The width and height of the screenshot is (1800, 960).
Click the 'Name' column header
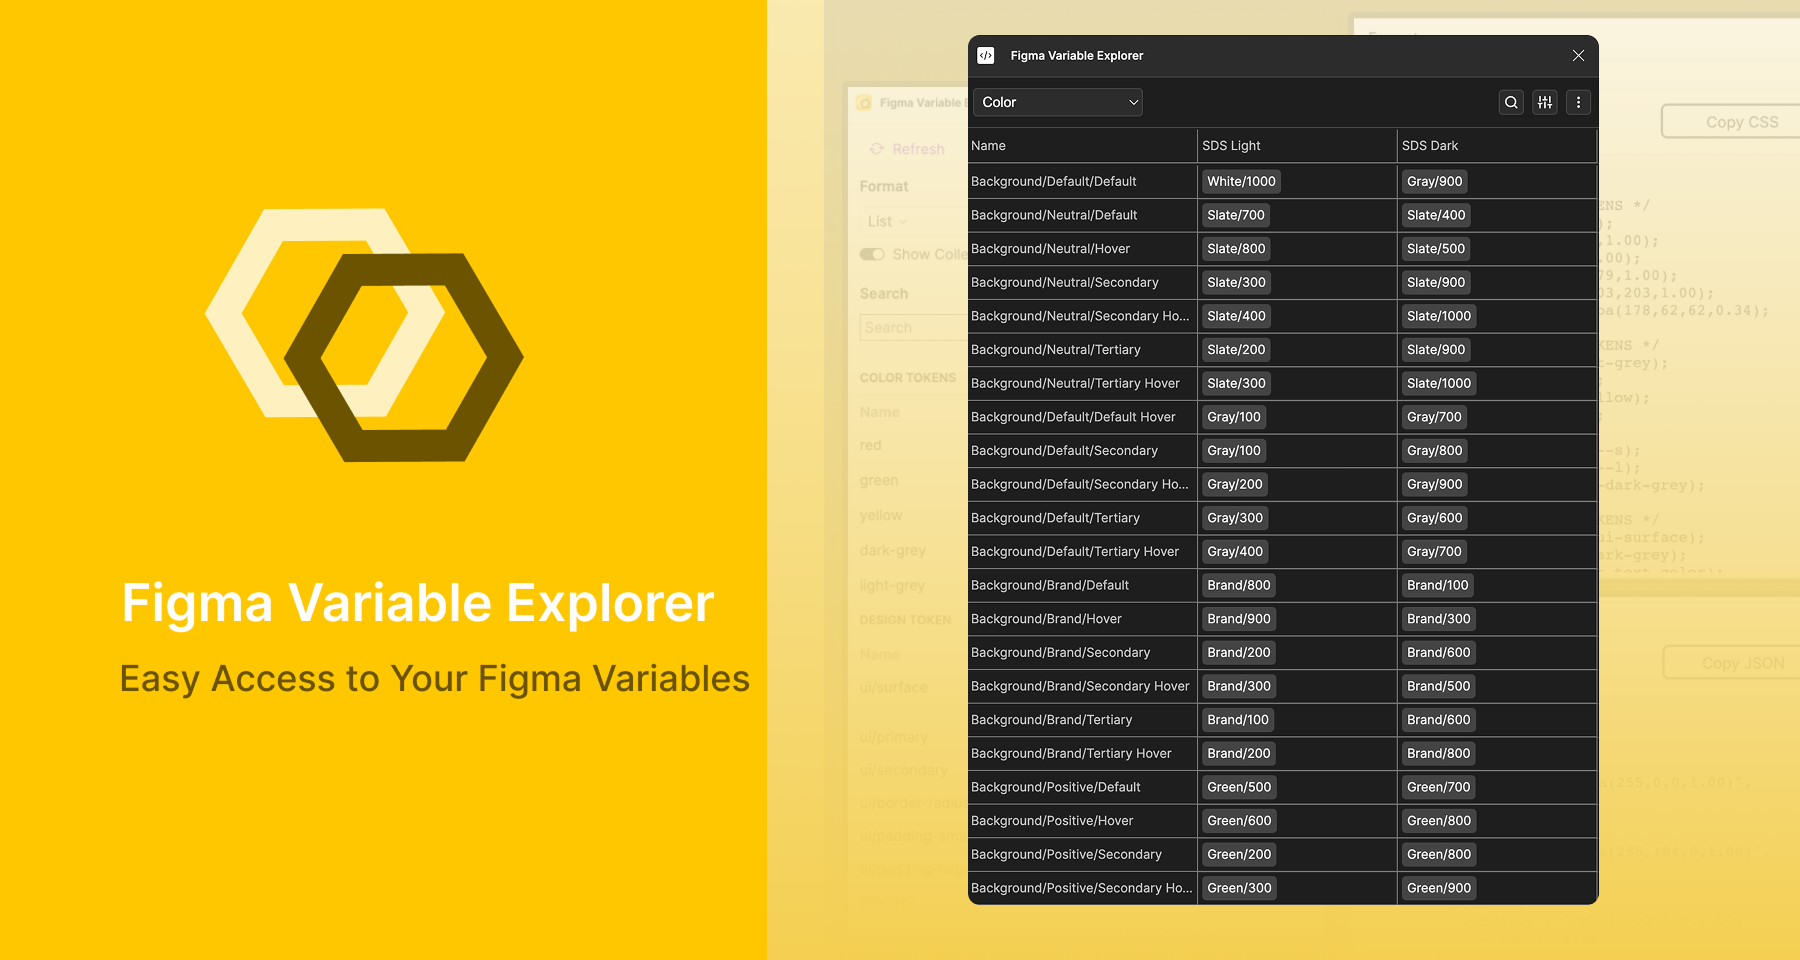pos(987,145)
